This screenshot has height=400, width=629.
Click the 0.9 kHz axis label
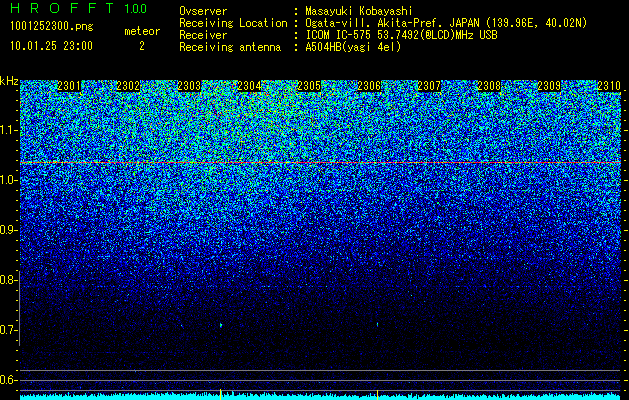(x=9, y=230)
